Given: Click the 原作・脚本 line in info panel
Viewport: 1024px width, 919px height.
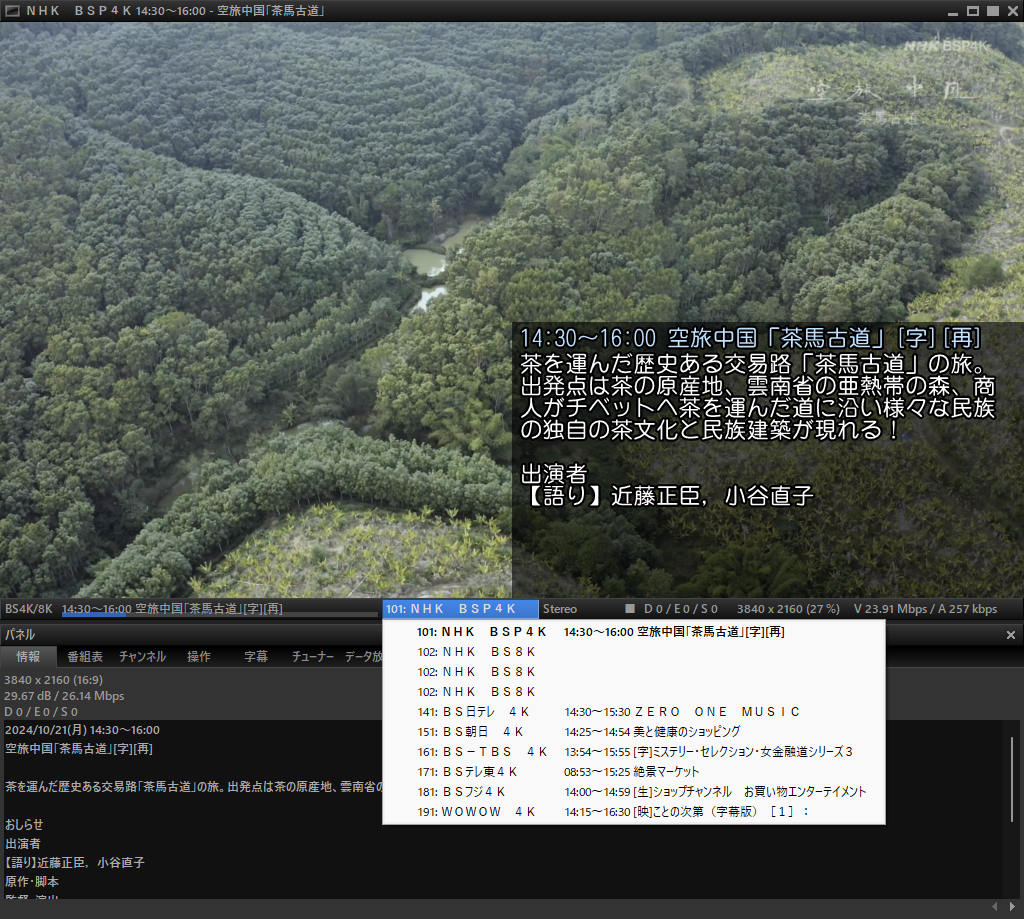Looking at the screenshot, I should 31,881.
